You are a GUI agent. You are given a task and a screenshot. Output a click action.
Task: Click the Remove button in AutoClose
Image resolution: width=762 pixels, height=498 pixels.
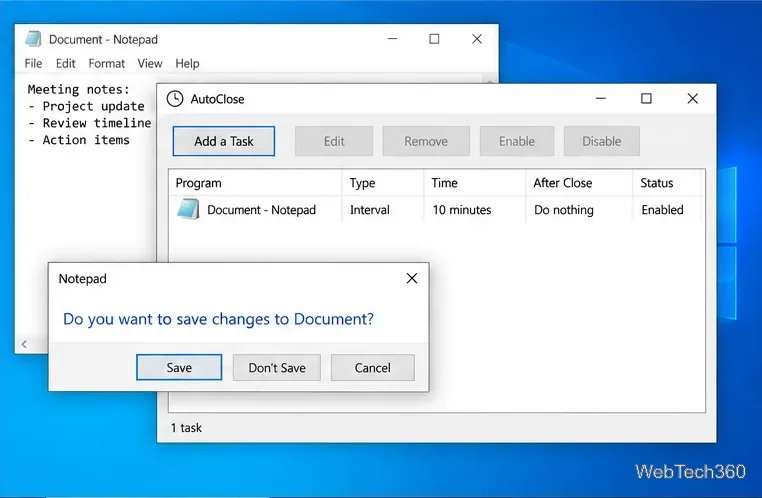426,141
